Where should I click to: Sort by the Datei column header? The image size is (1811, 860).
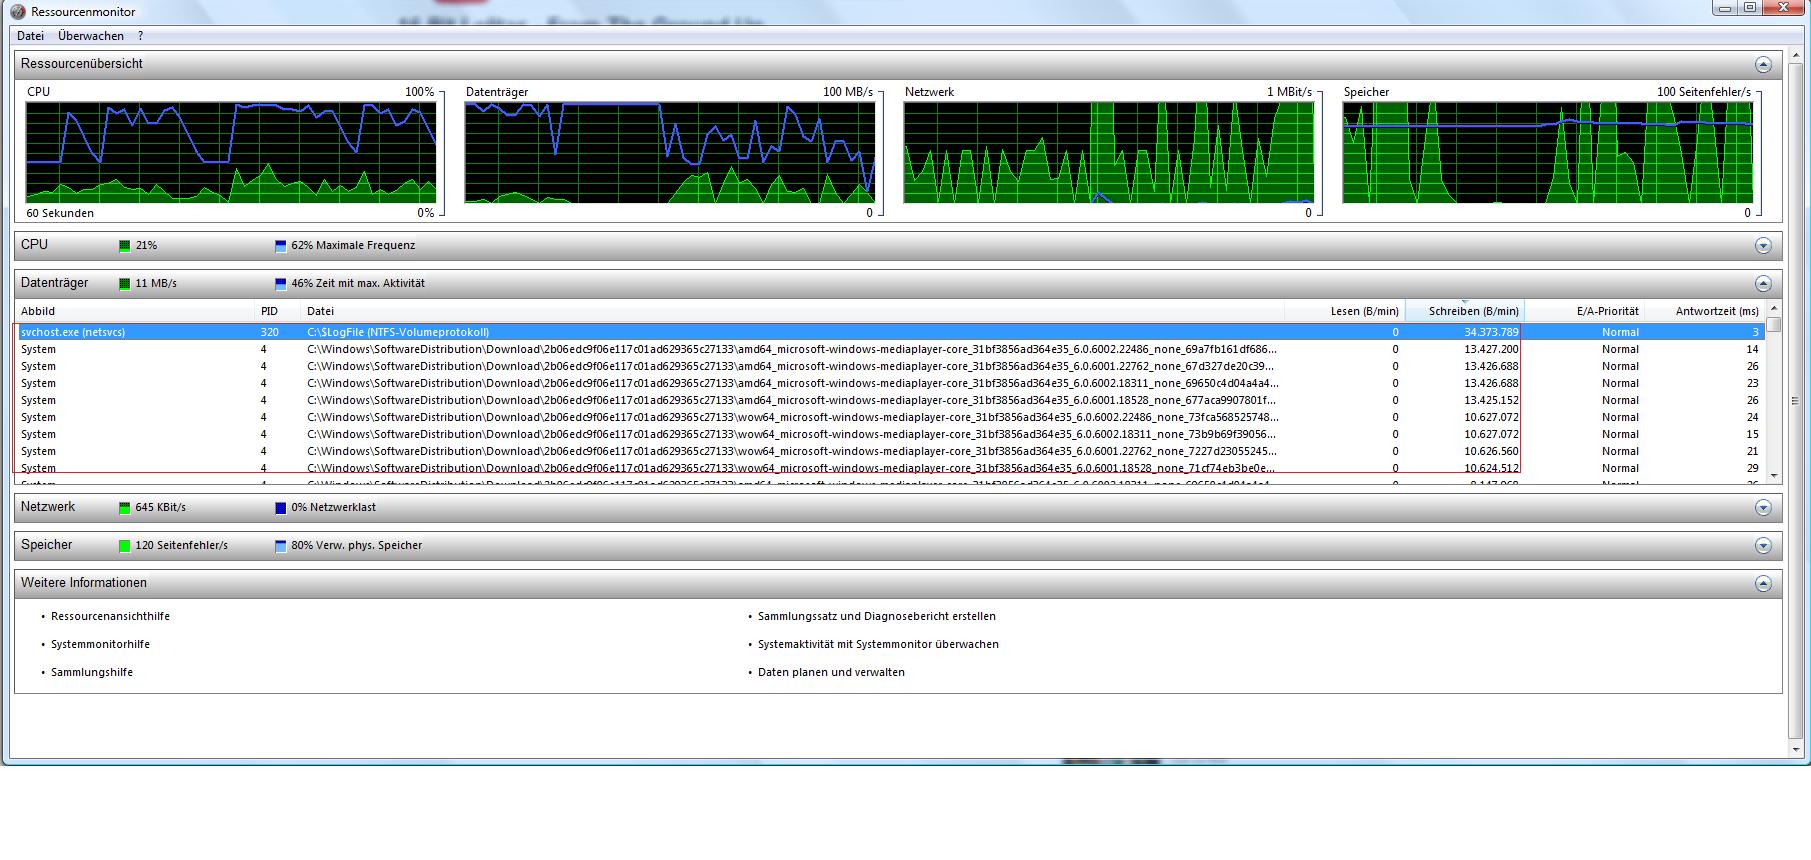click(792, 311)
